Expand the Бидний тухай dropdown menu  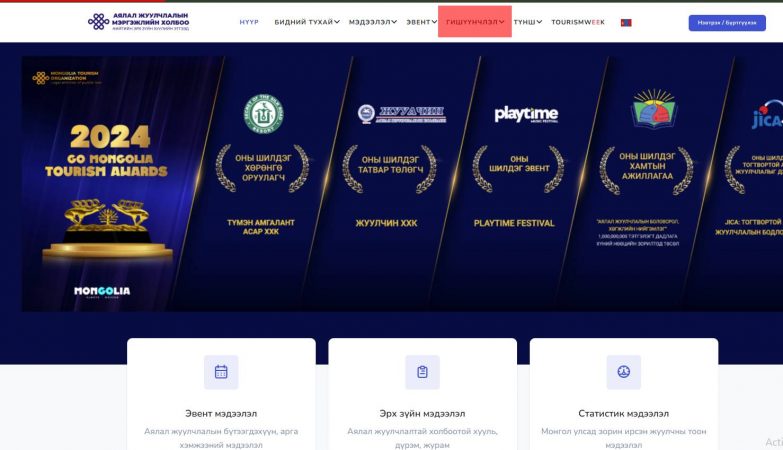[307, 22]
